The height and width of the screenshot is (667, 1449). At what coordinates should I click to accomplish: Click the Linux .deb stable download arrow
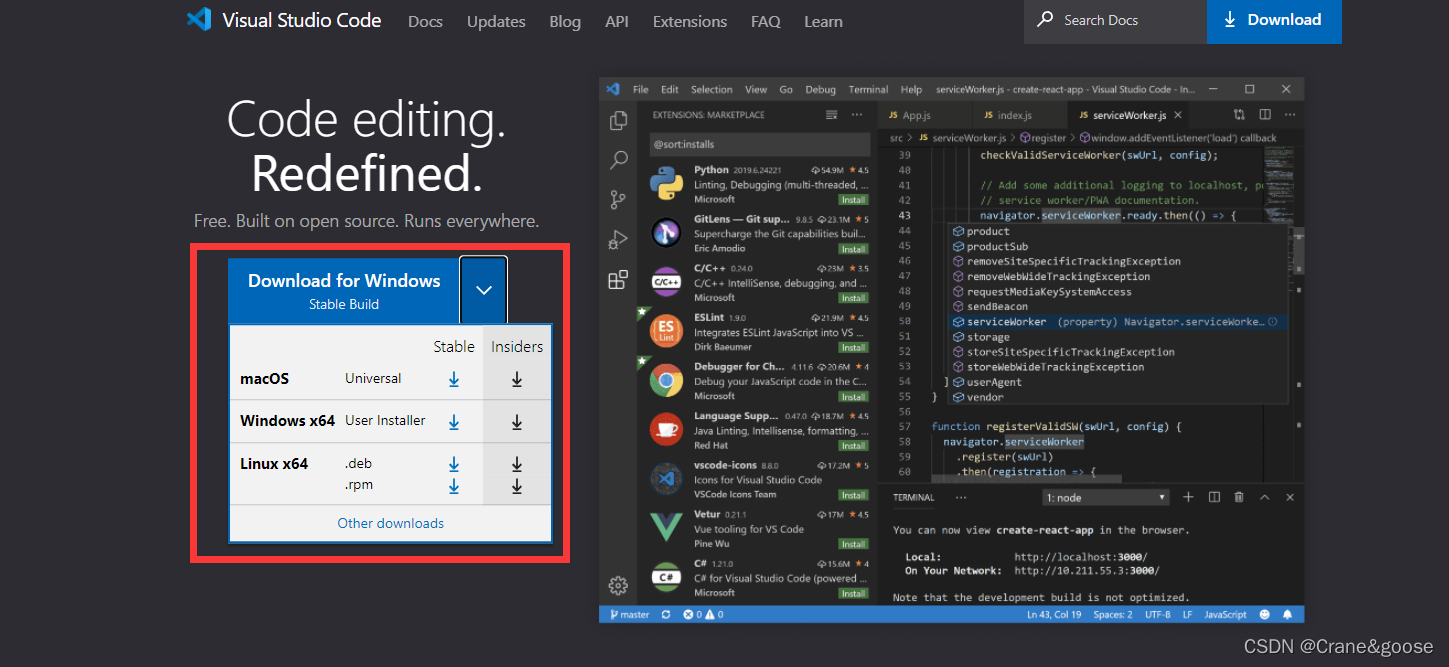click(454, 463)
